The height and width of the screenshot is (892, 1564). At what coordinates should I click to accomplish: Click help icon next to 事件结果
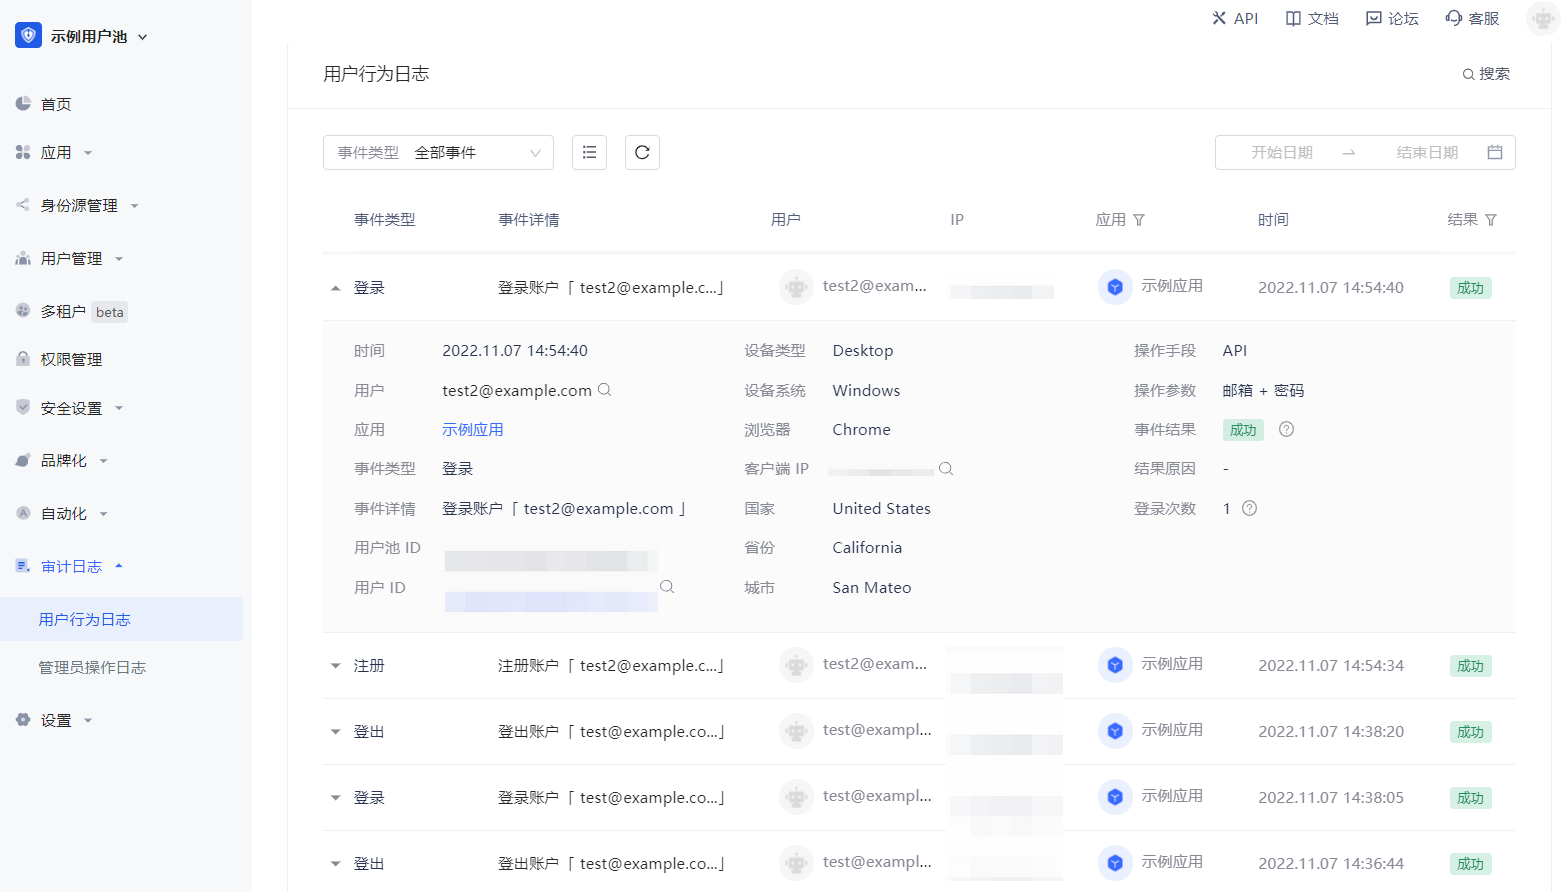[x=1287, y=429]
